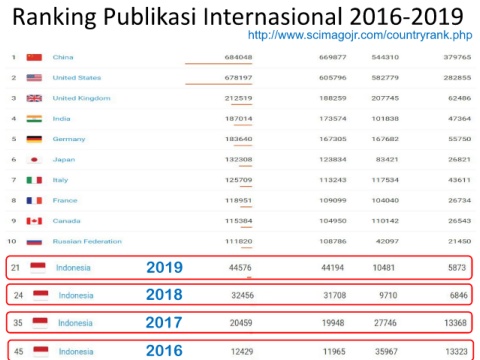480x360 pixels.
Task: Select the 2017 label in Indonesia row
Action: pos(164,322)
